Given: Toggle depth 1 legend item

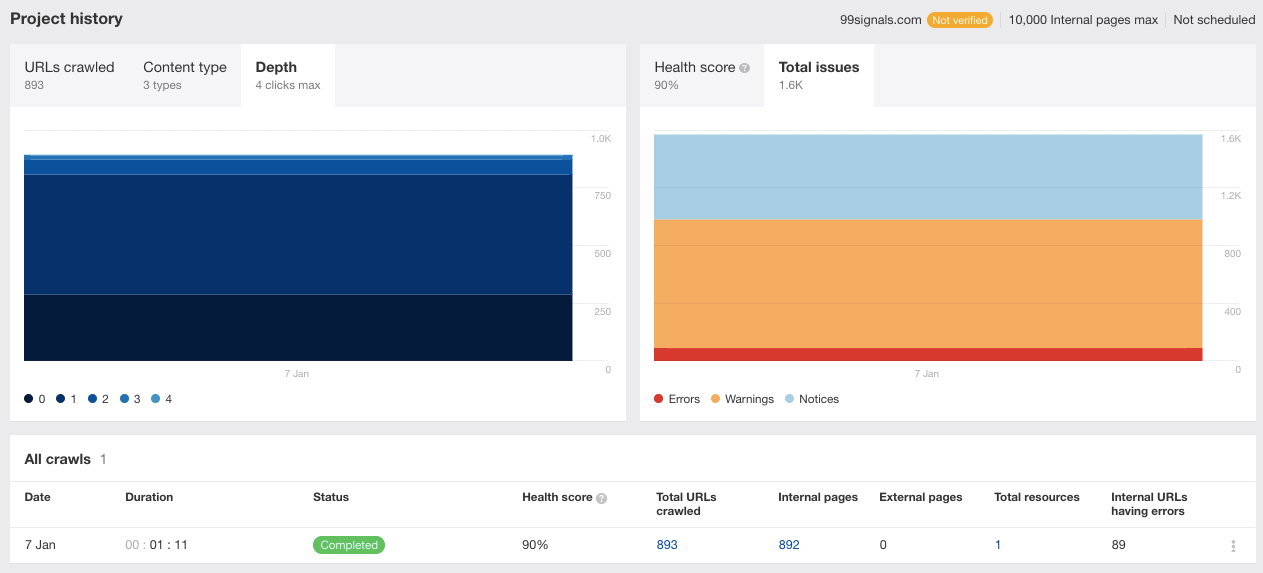Looking at the screenshot, I should tap(67, 399).
